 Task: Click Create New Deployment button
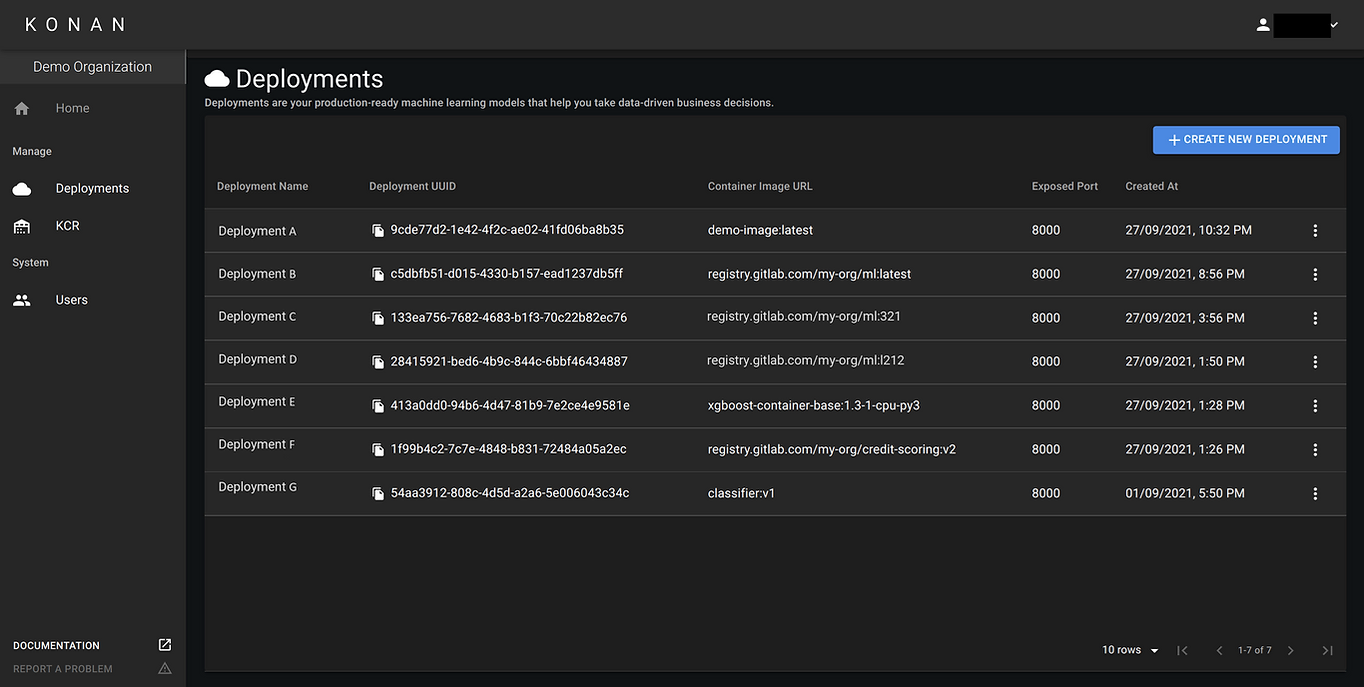[x=1246, y=140]
